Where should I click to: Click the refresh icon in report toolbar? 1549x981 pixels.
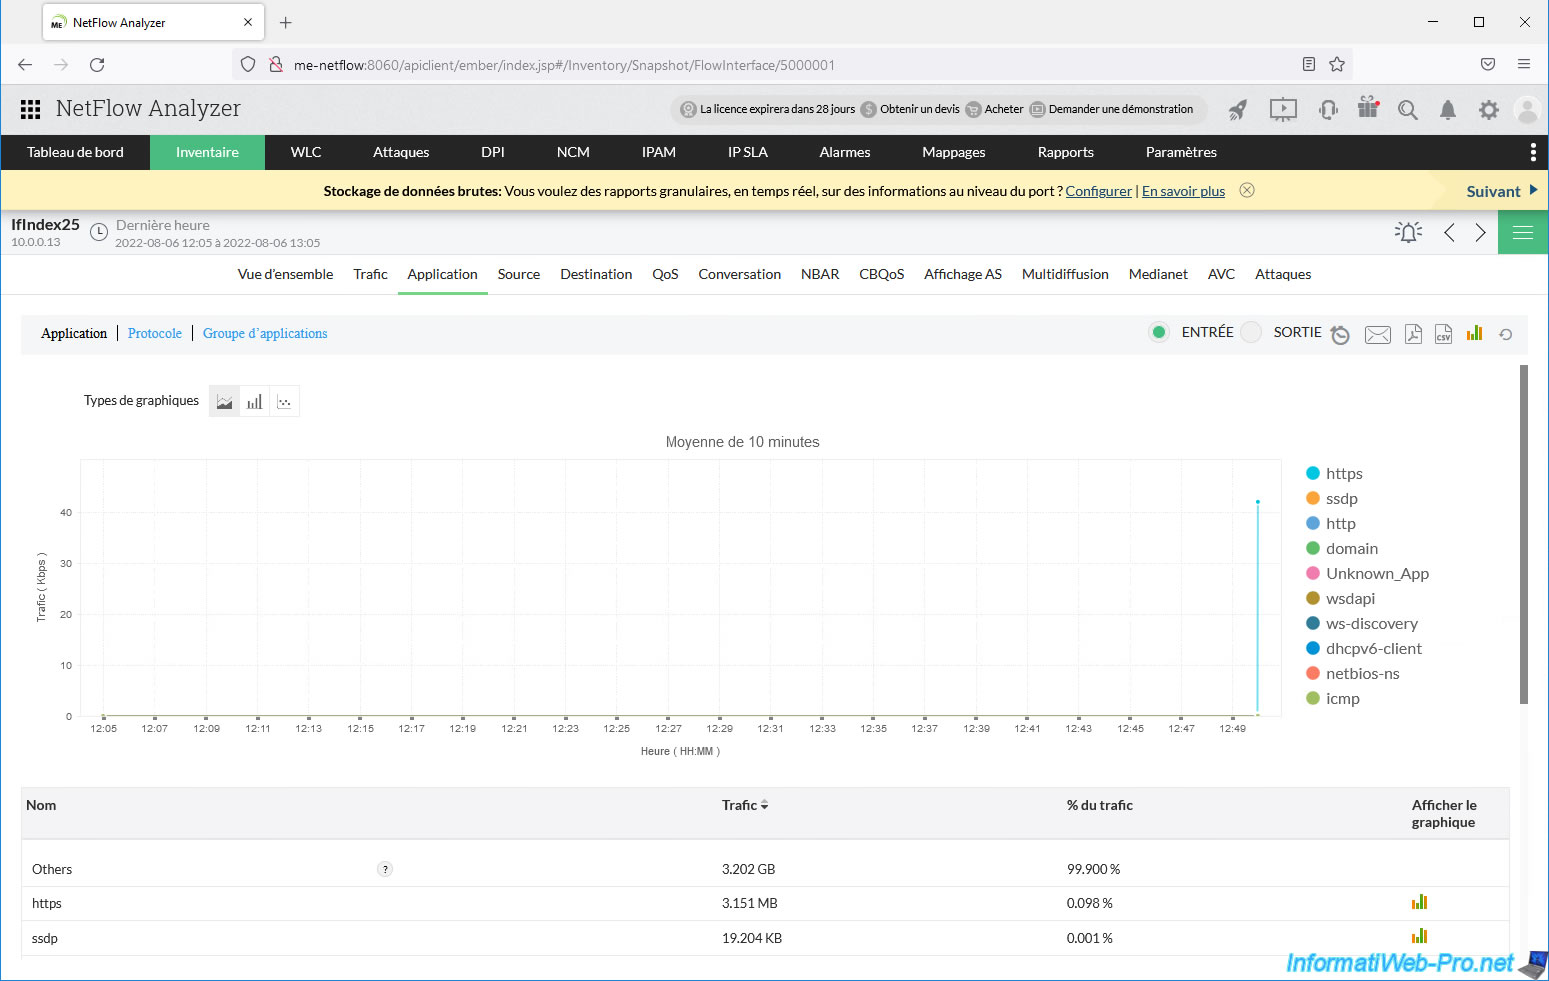pos(1505,334)
